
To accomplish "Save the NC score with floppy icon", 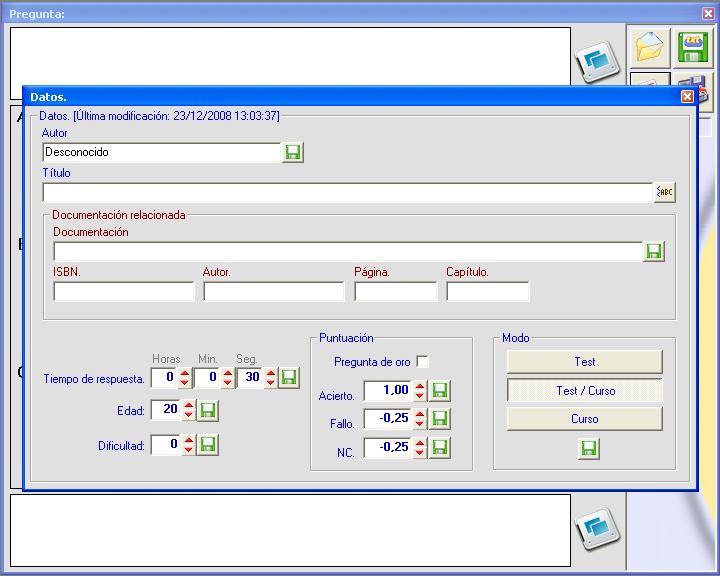I will click(x=439, y=448).
